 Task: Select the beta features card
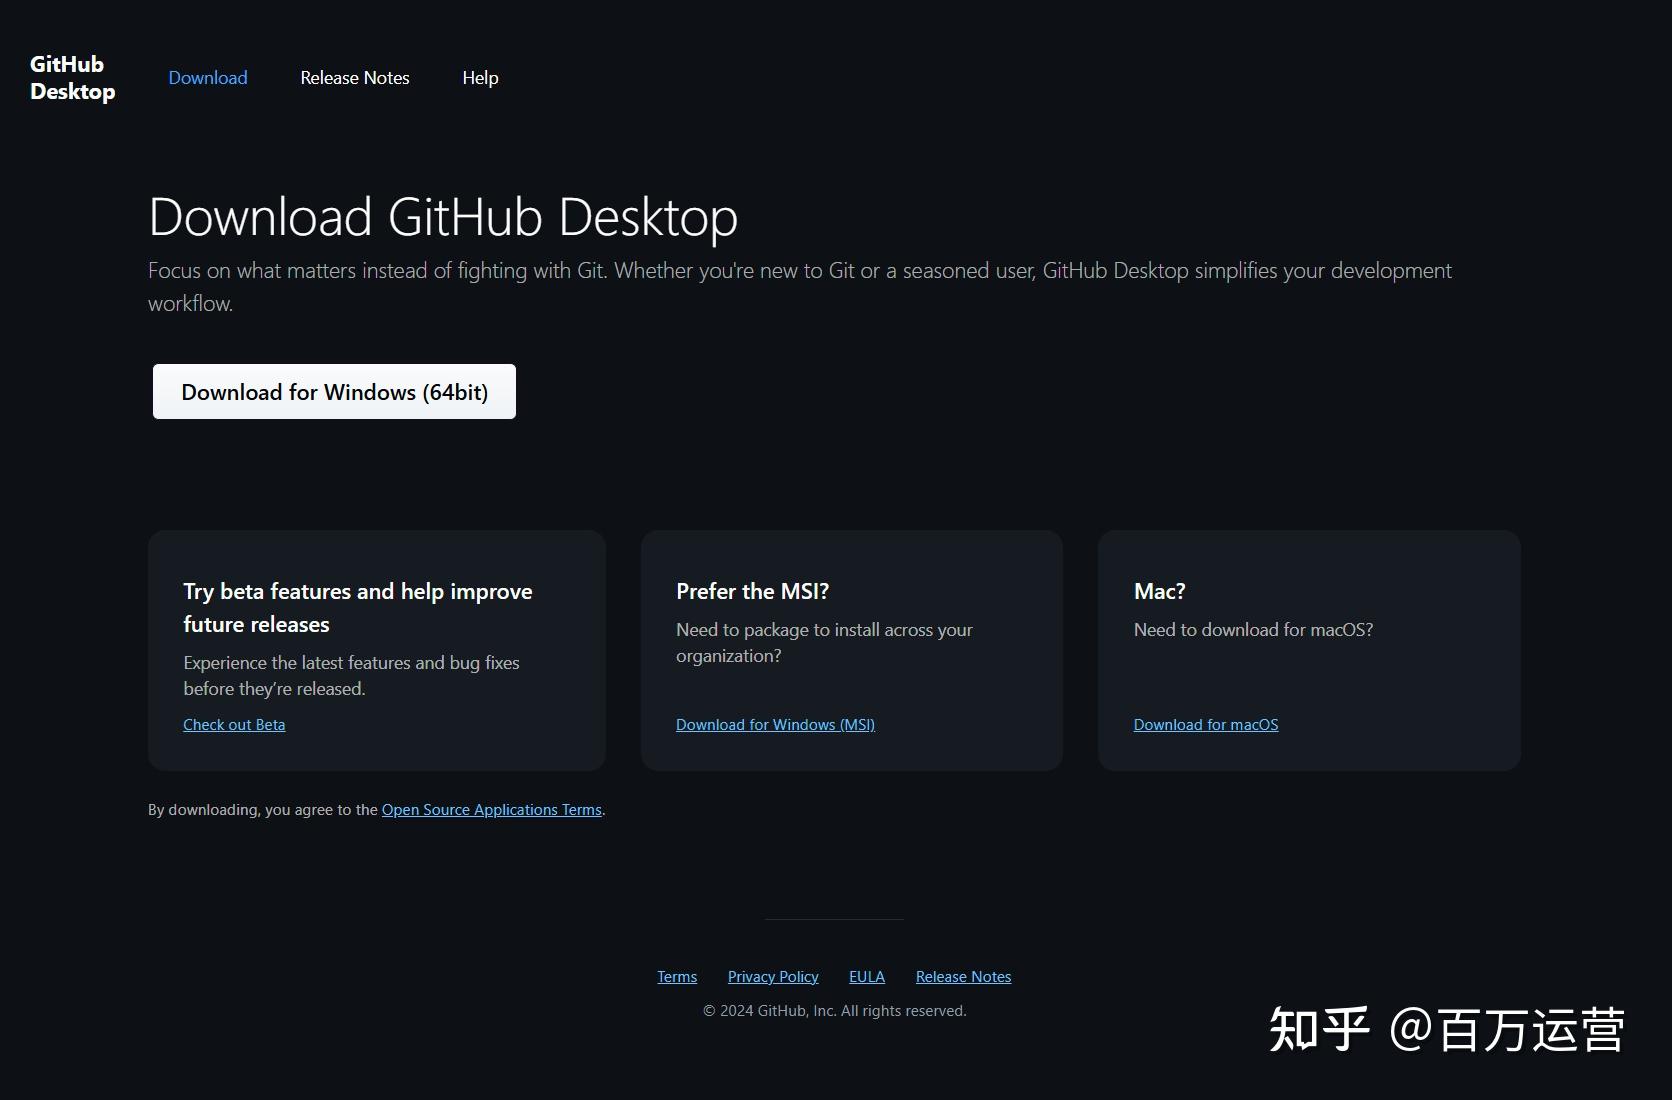(376, 650)
